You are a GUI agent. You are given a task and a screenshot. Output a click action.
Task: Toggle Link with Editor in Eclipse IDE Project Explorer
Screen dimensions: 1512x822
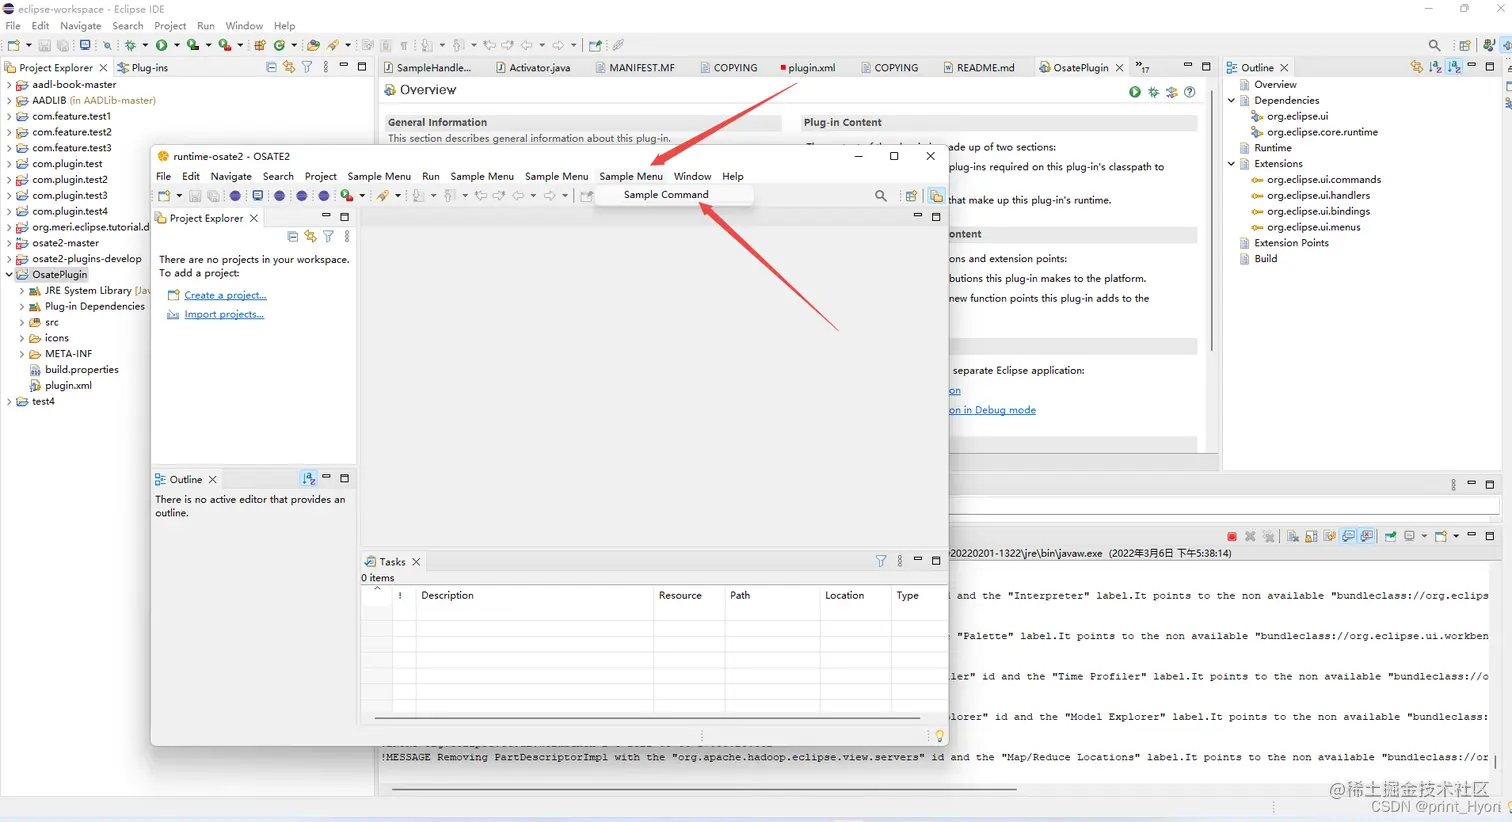click(289, 67)
